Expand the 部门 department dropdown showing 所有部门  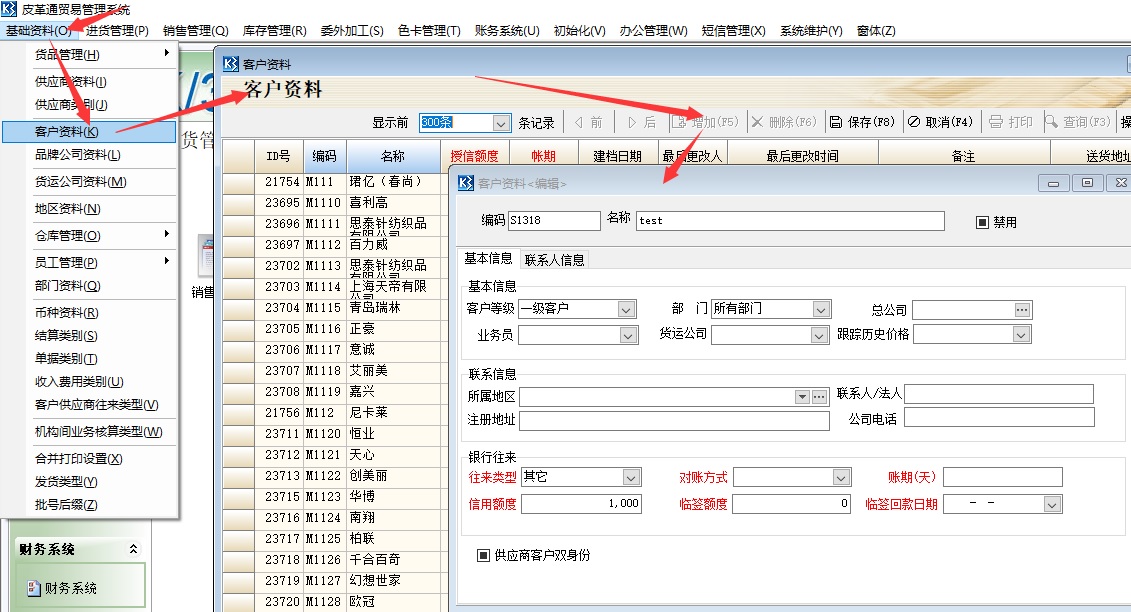(x=819, y=308)
